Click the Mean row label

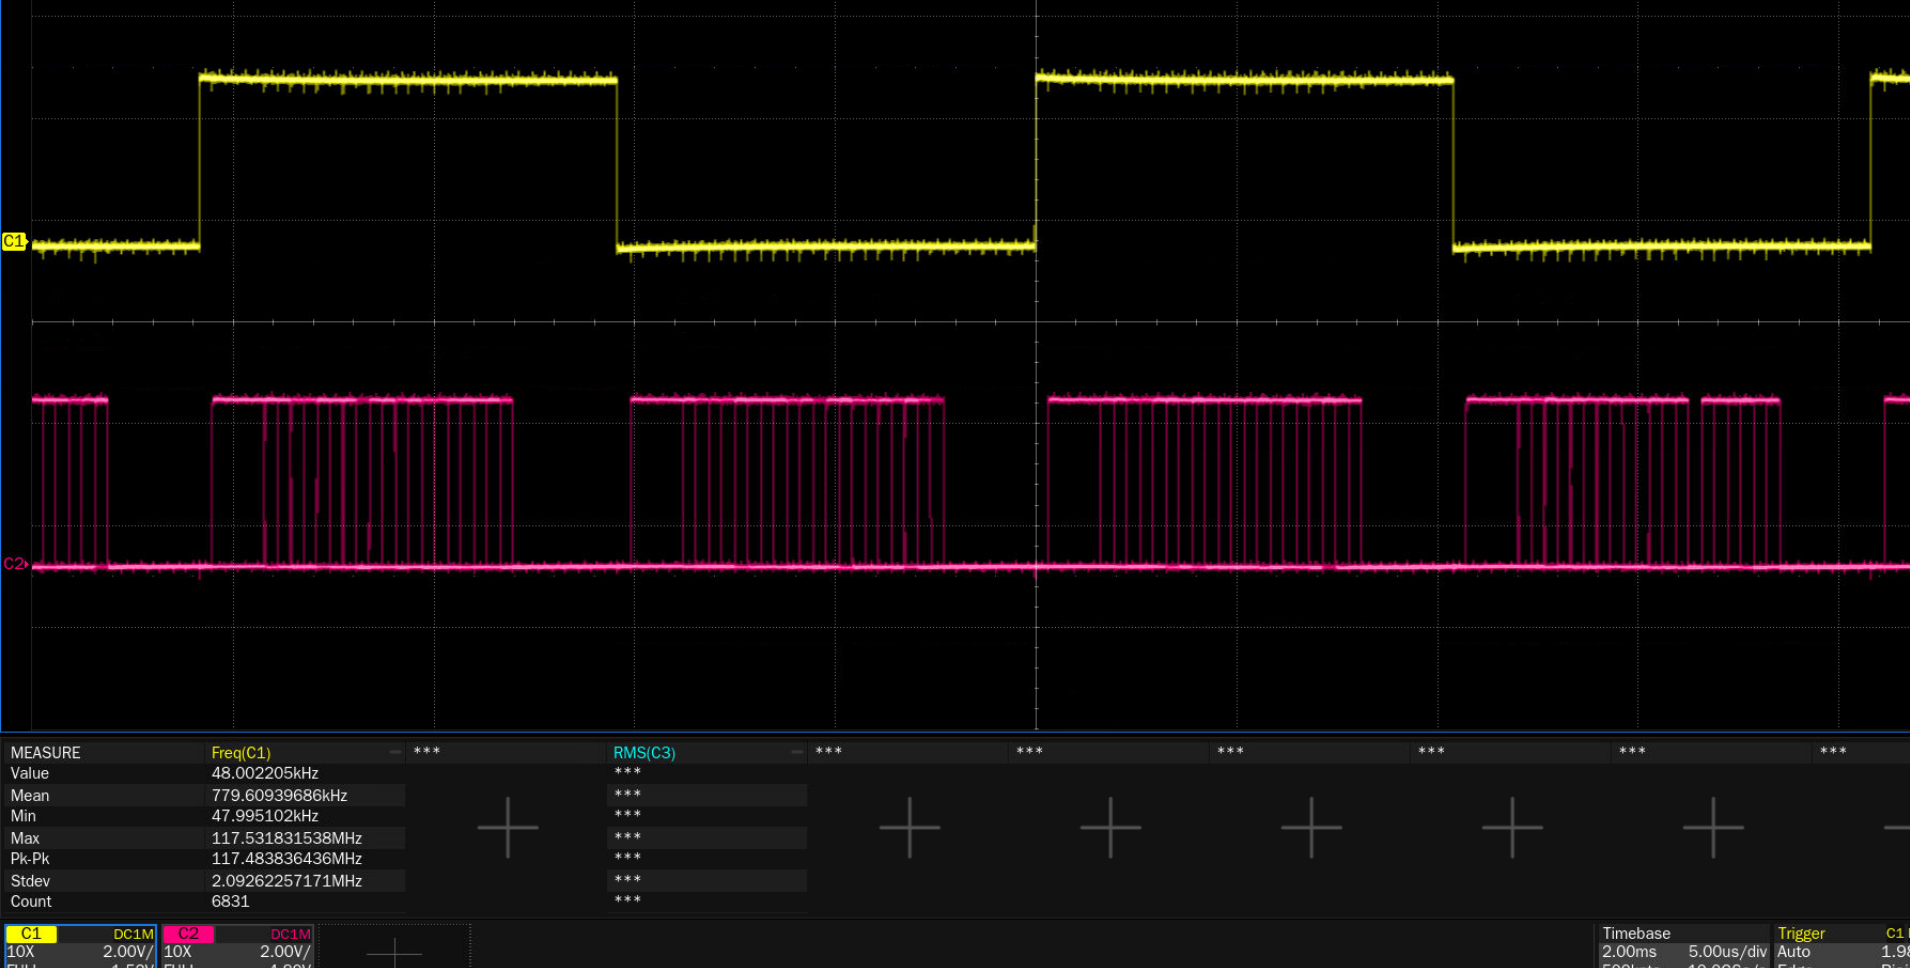coord(30,795)
